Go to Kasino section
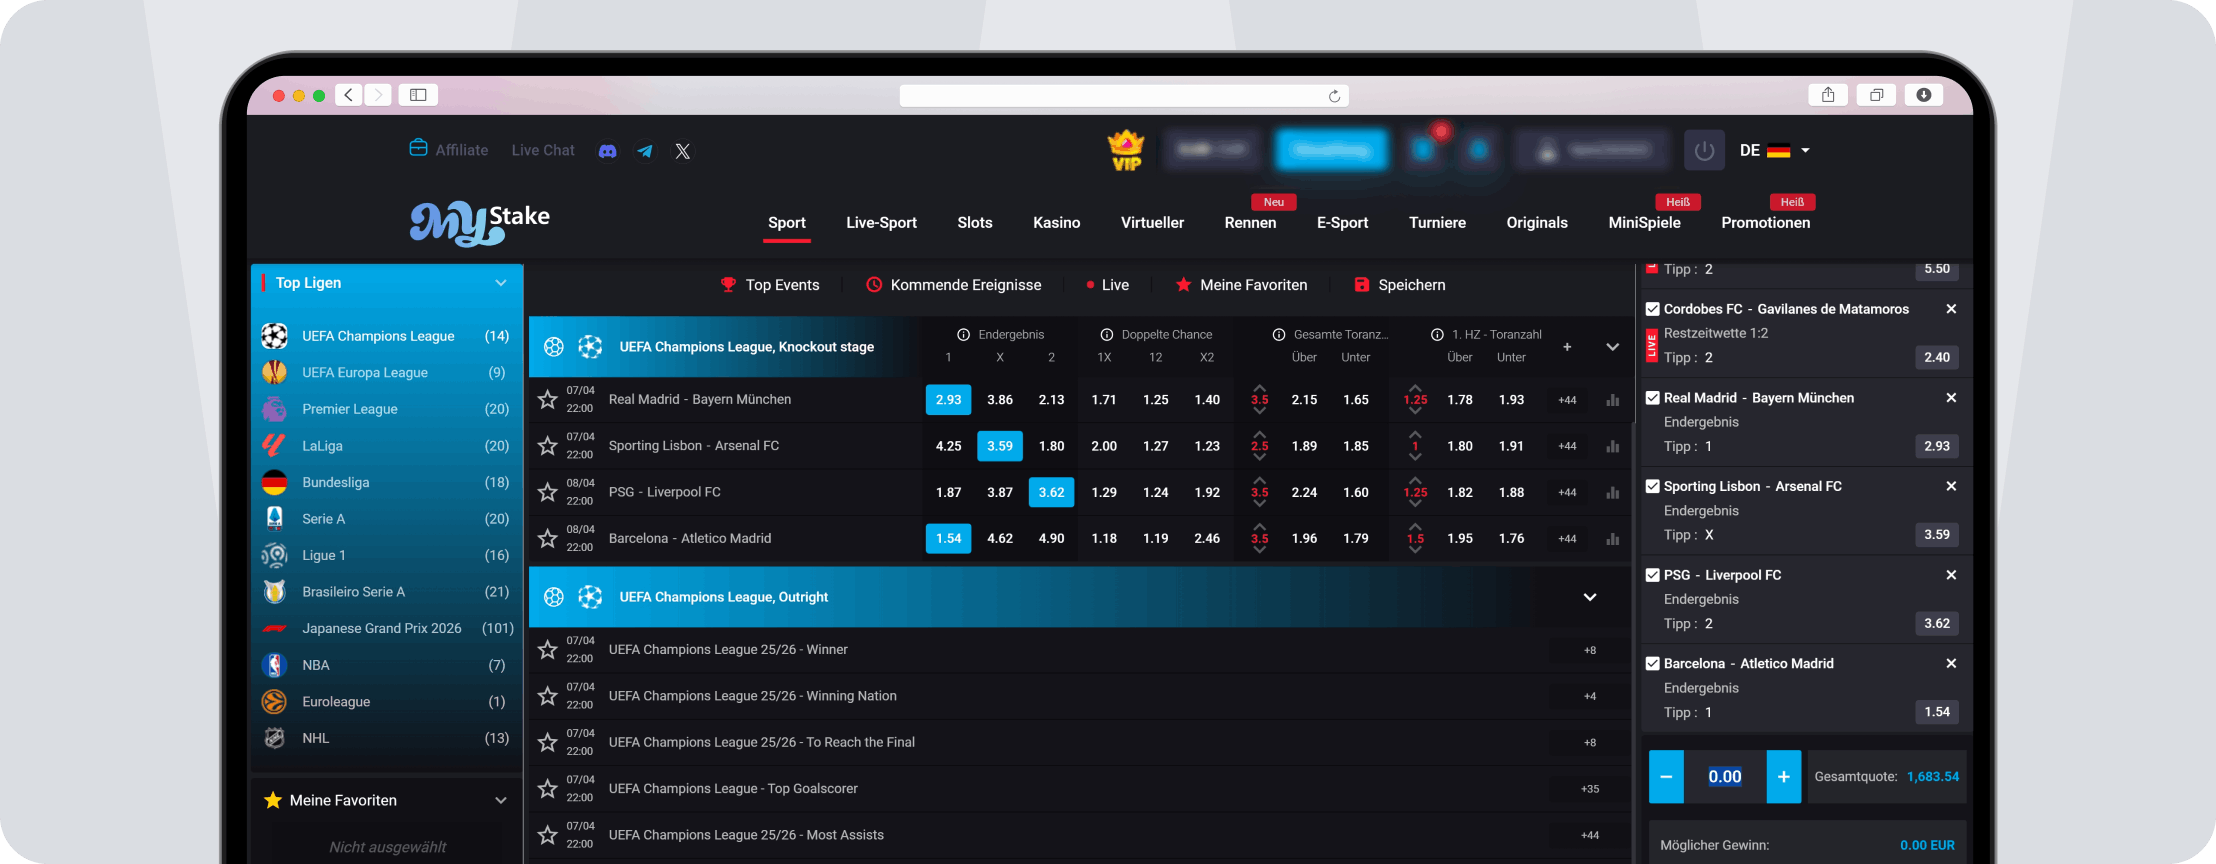Screen dimensions: 2216x864 [x=1057, y=223]
